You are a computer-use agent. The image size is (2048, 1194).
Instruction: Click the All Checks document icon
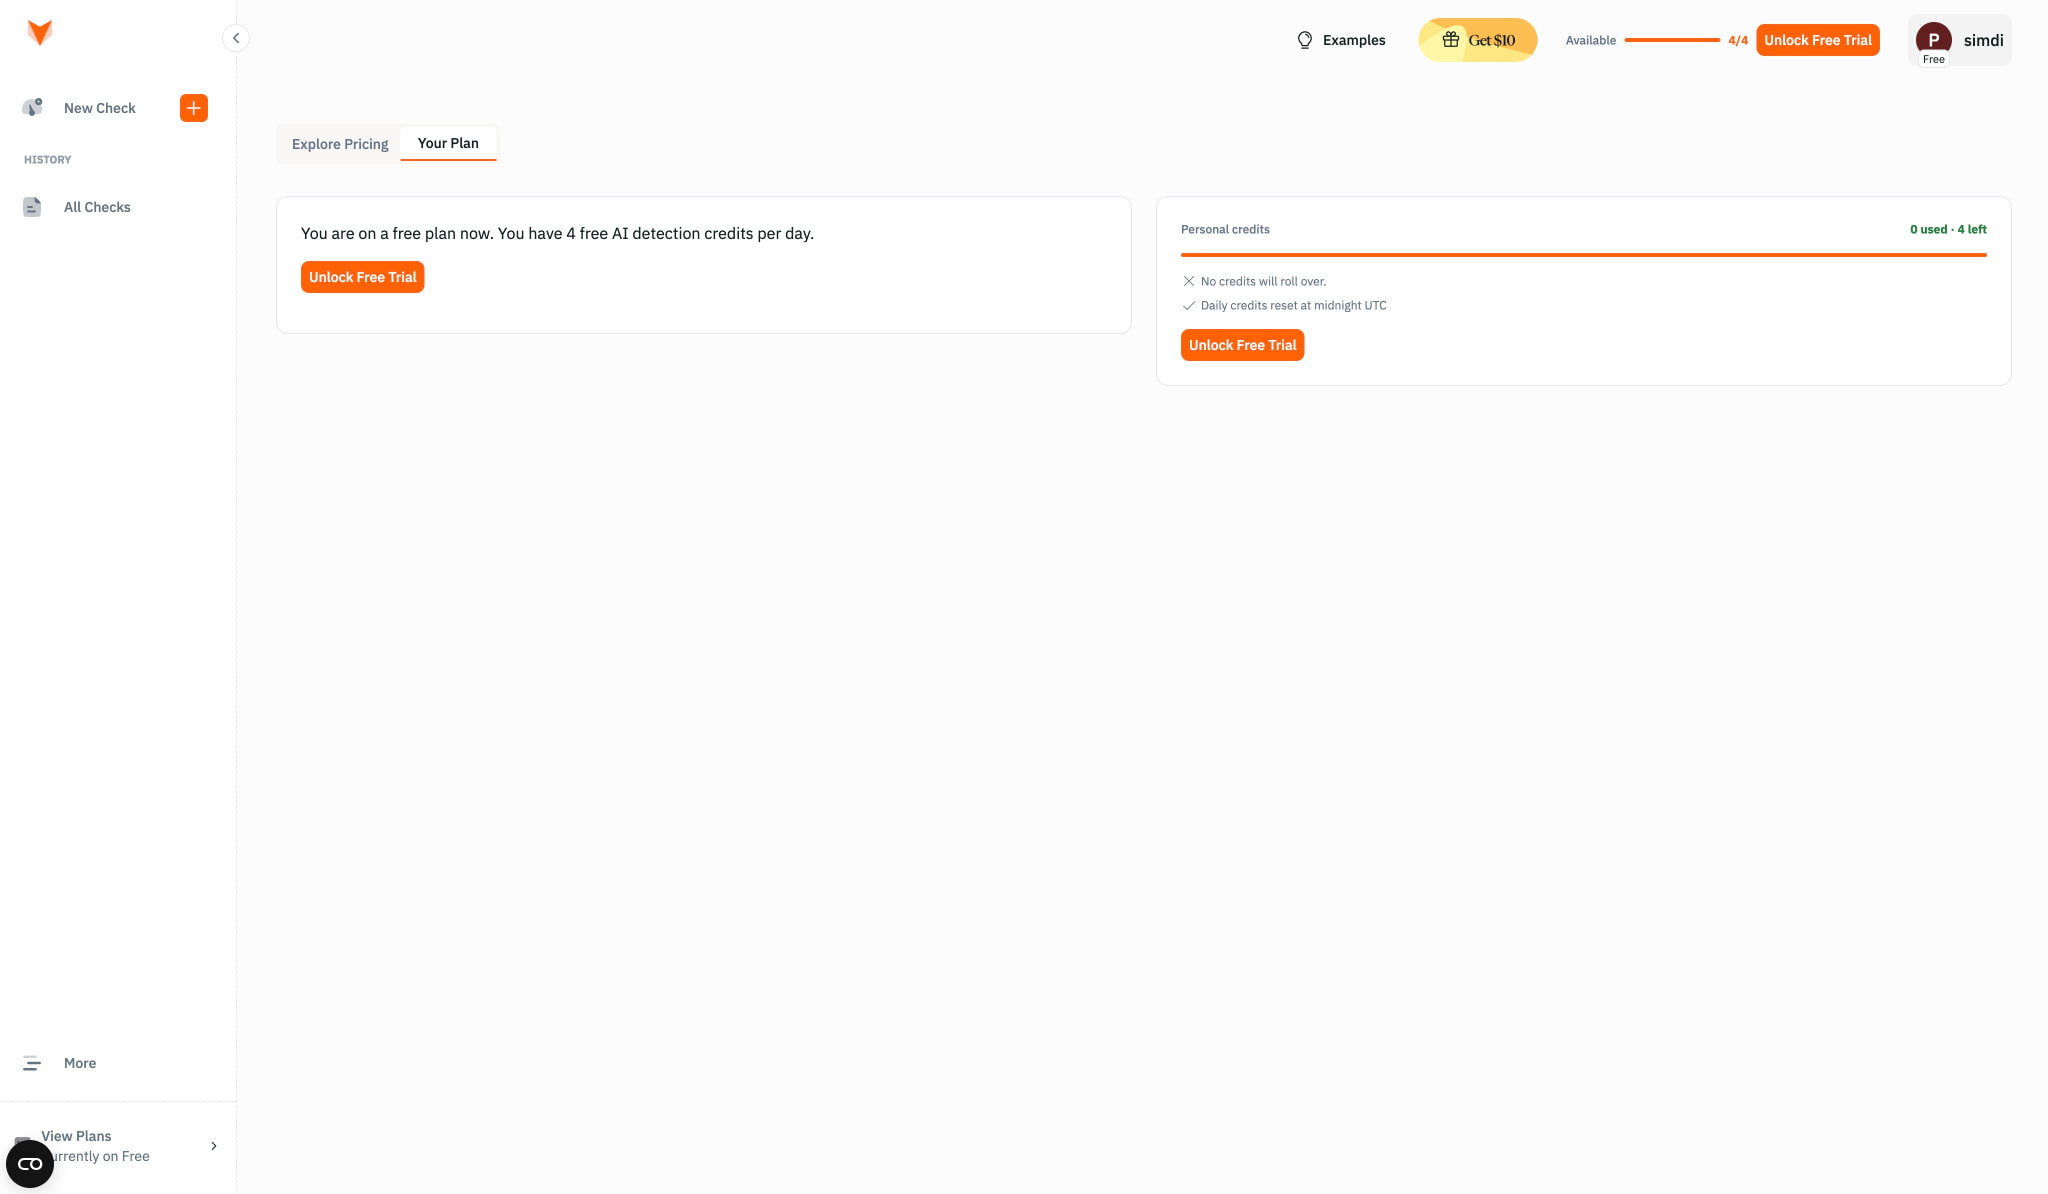click(32, 207)
